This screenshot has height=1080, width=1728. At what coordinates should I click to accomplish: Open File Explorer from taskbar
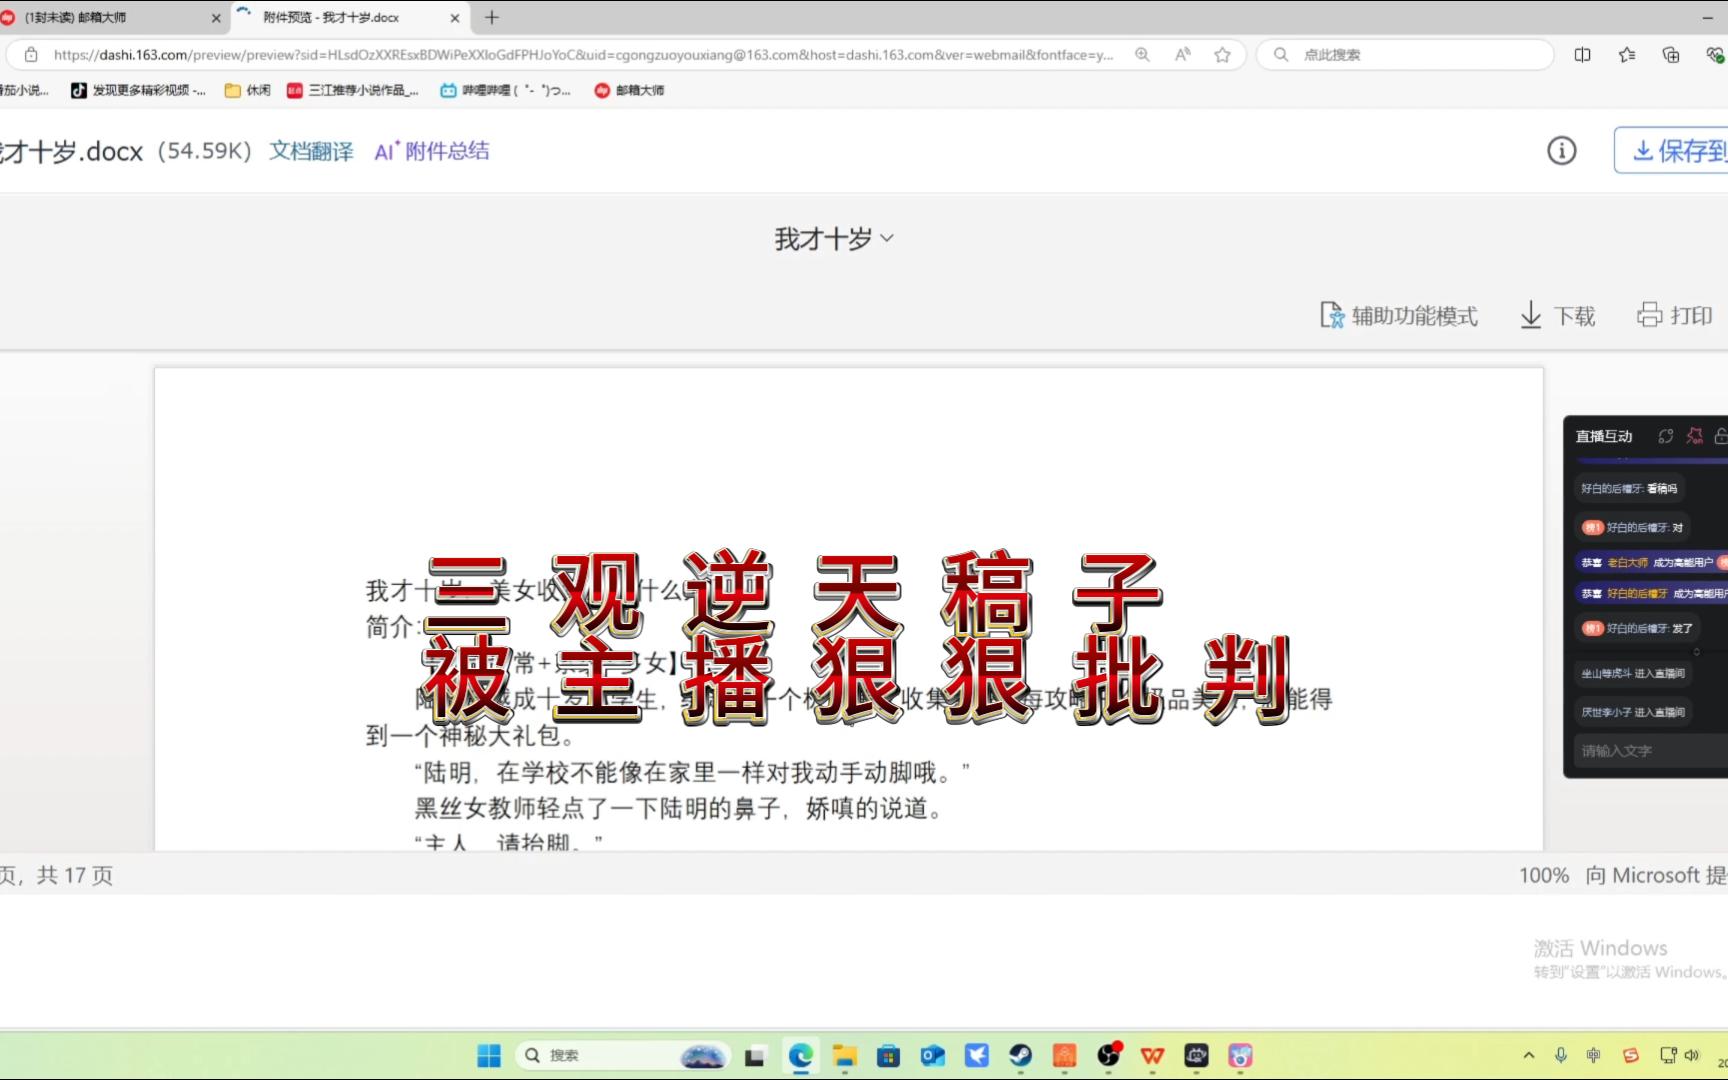tap(845, 1056)
